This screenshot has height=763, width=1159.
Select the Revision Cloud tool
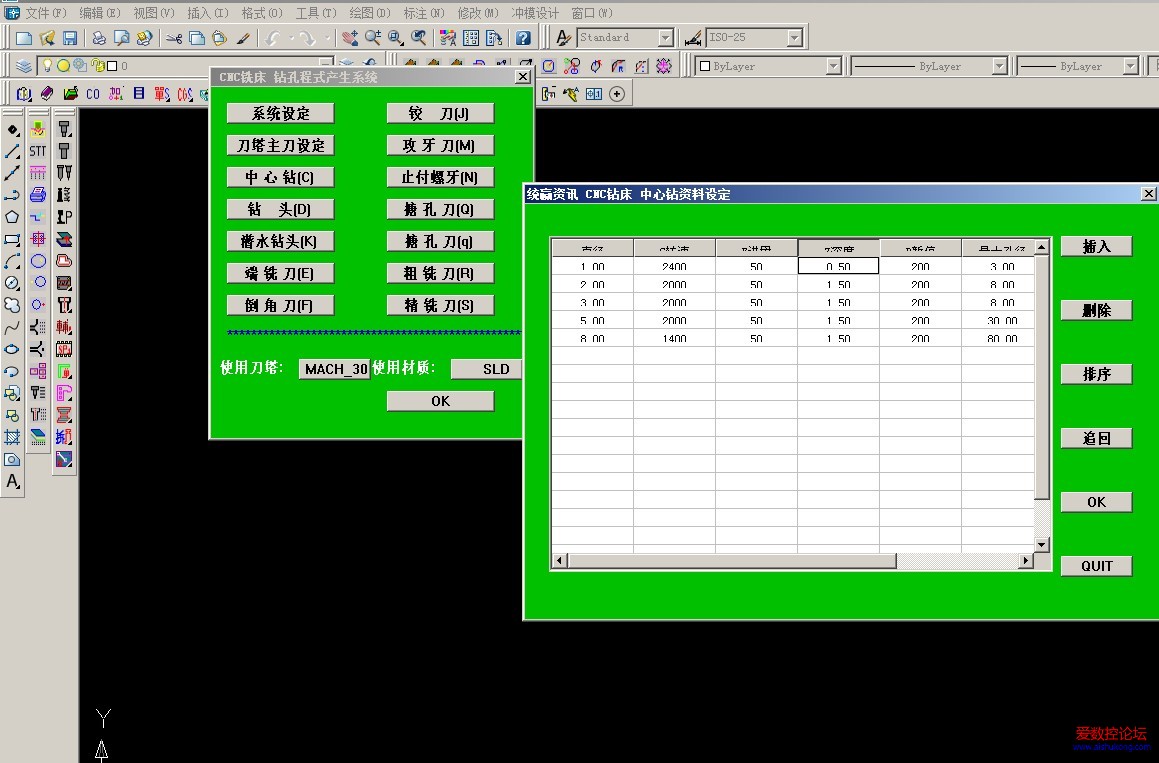[12, 305]
